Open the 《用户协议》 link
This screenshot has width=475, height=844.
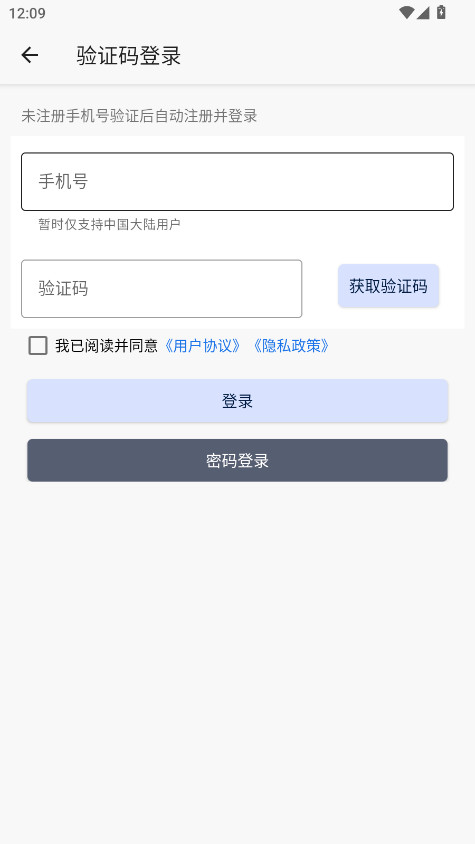(202, 346)
